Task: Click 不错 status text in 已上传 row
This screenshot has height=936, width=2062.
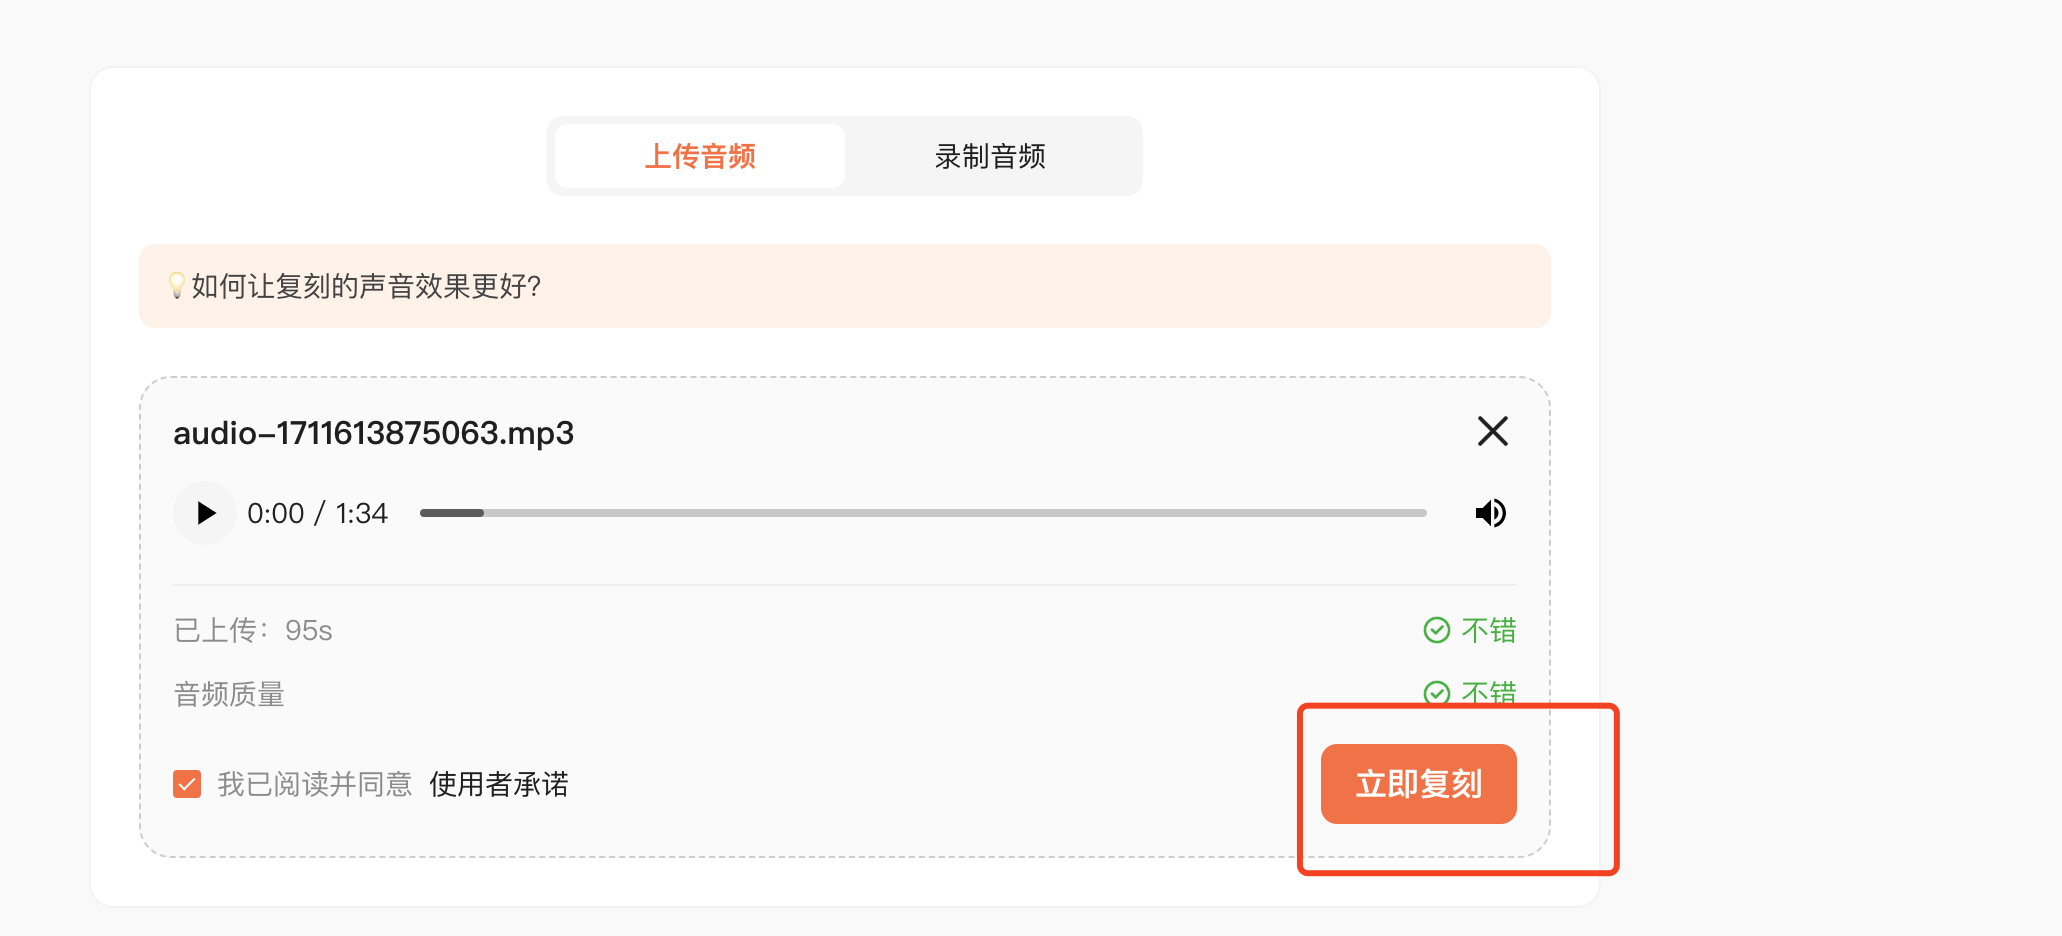Action: pos(1489,630)
